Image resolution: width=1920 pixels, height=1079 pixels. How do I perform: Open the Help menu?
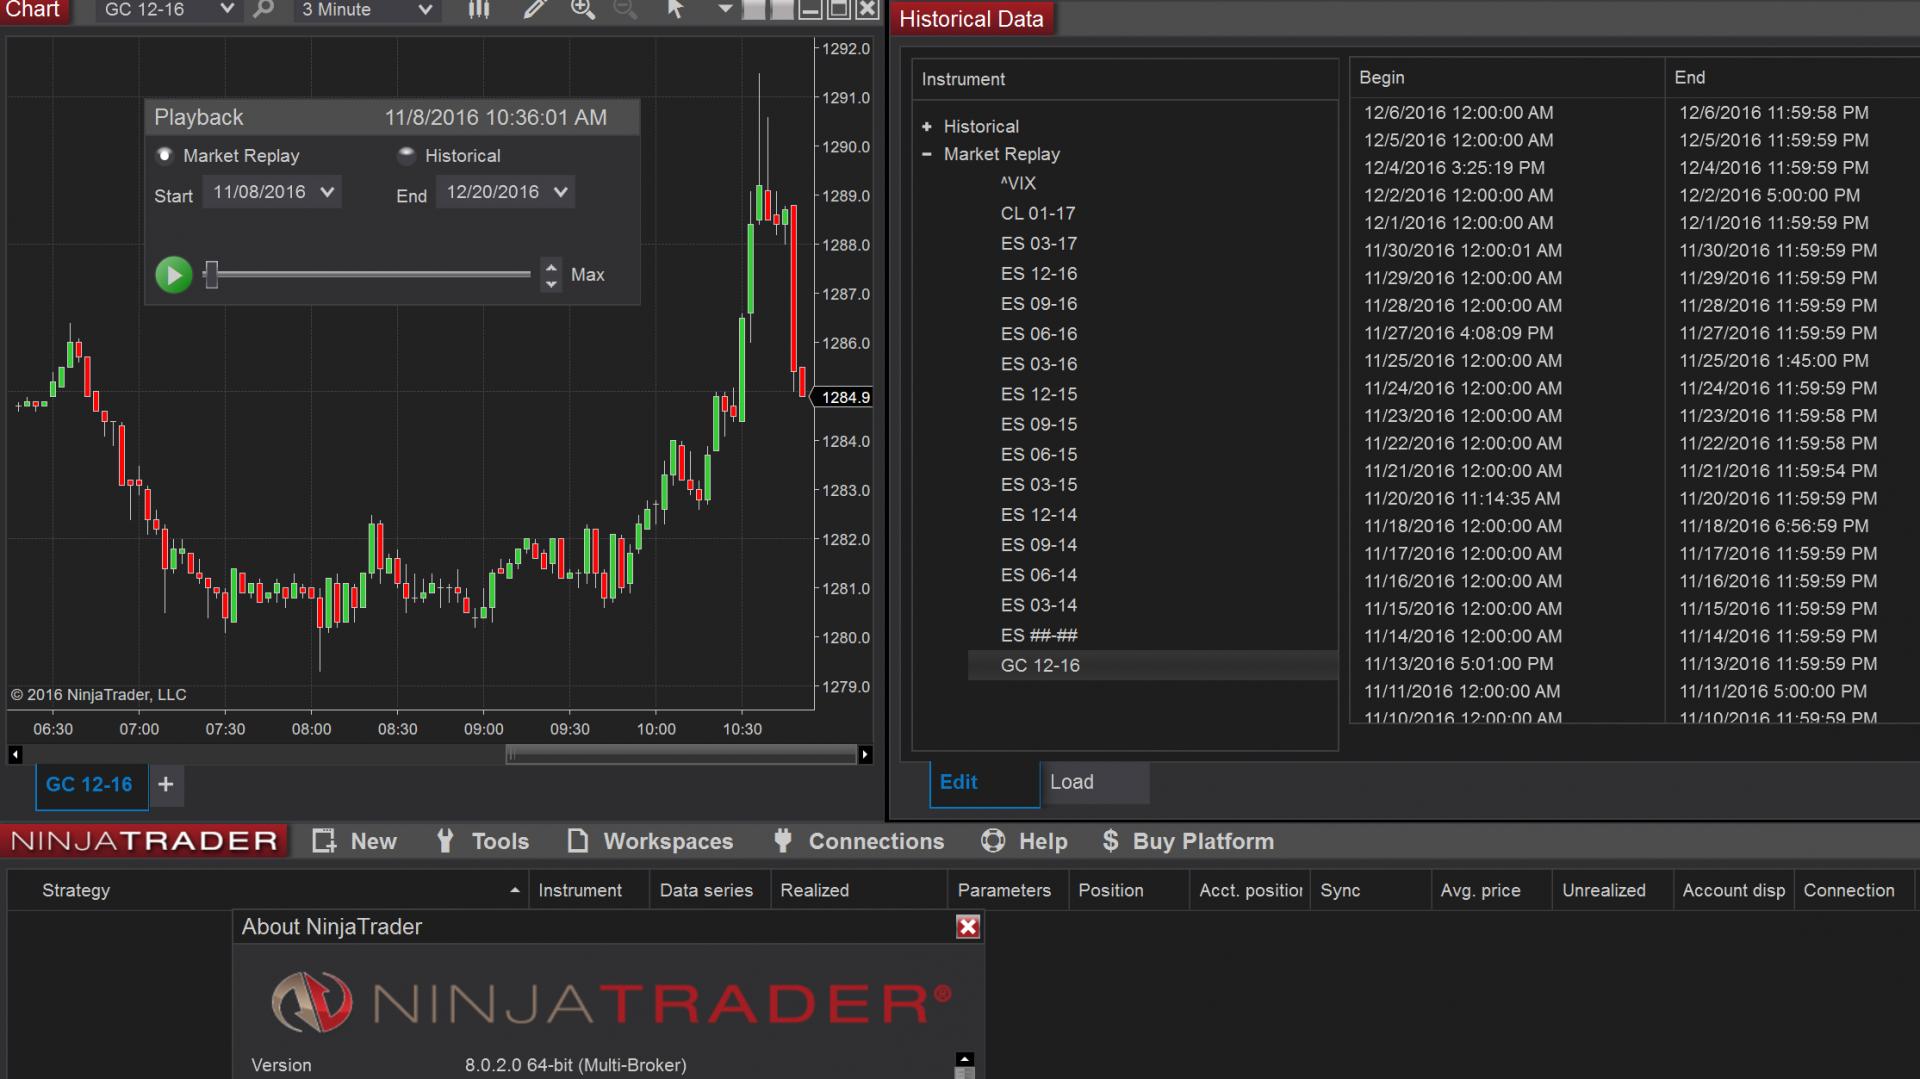(1025, 841)
